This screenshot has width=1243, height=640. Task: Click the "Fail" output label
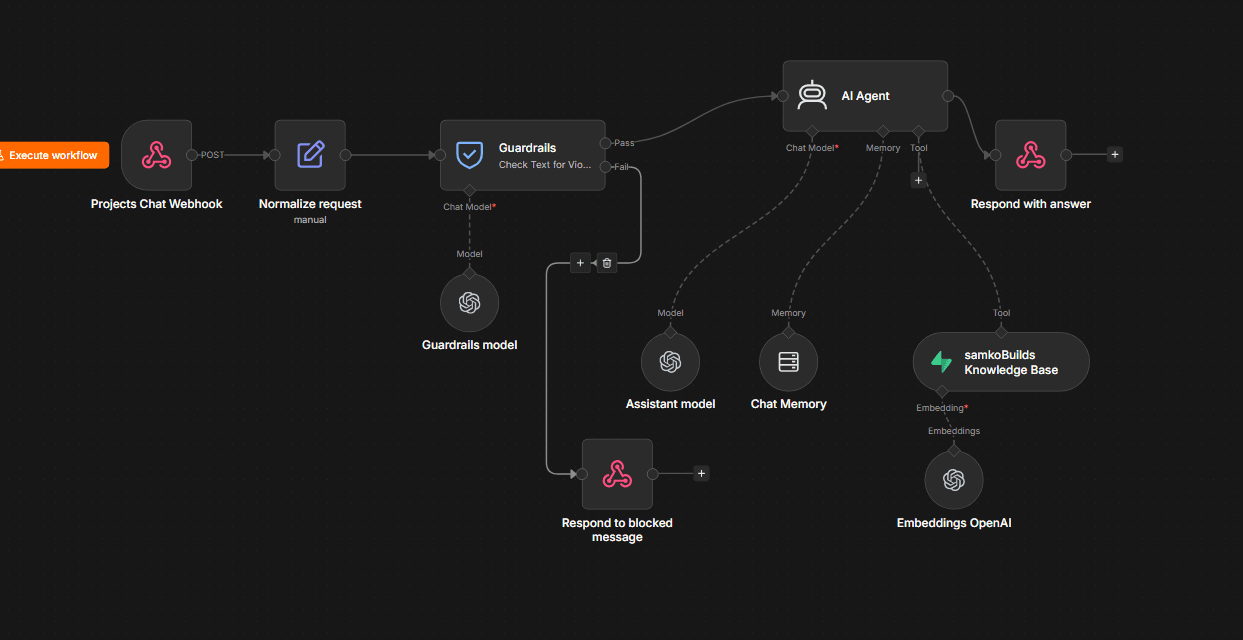point(622,167)
